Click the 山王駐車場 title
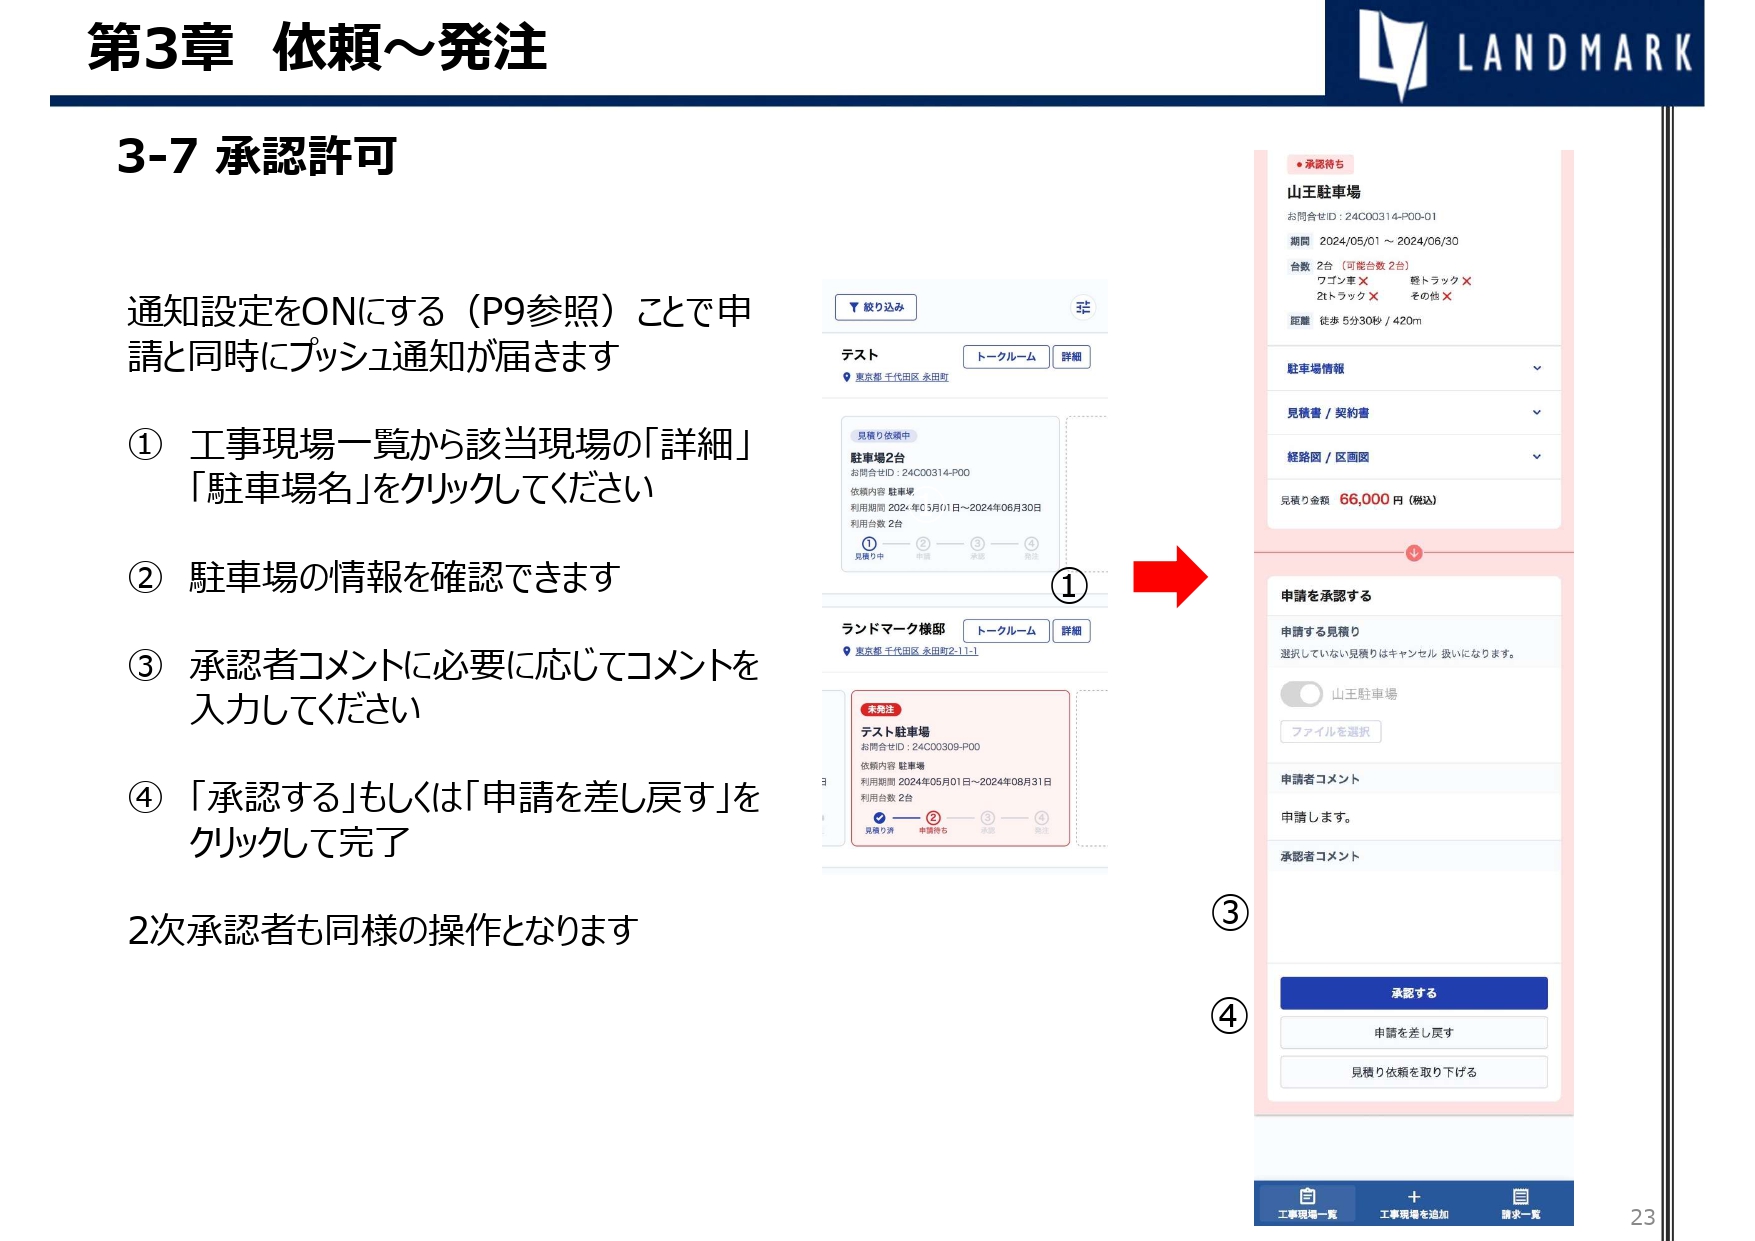 1323,191
